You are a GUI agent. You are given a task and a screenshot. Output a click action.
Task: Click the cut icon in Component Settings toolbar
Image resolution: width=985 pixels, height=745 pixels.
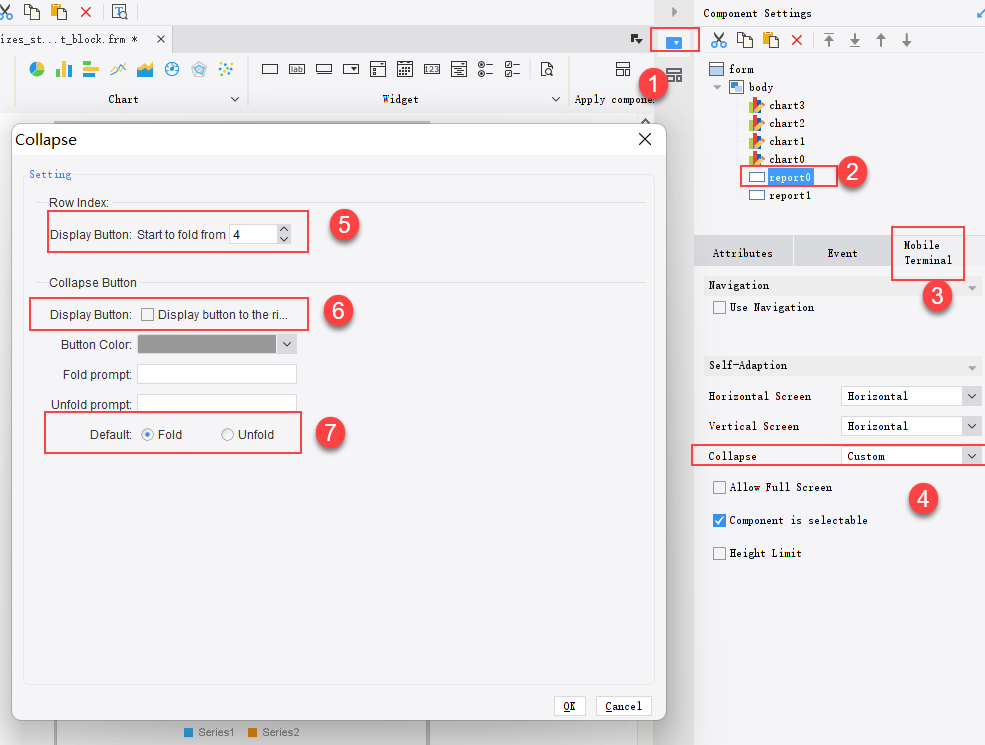click(x=718, y=41)
